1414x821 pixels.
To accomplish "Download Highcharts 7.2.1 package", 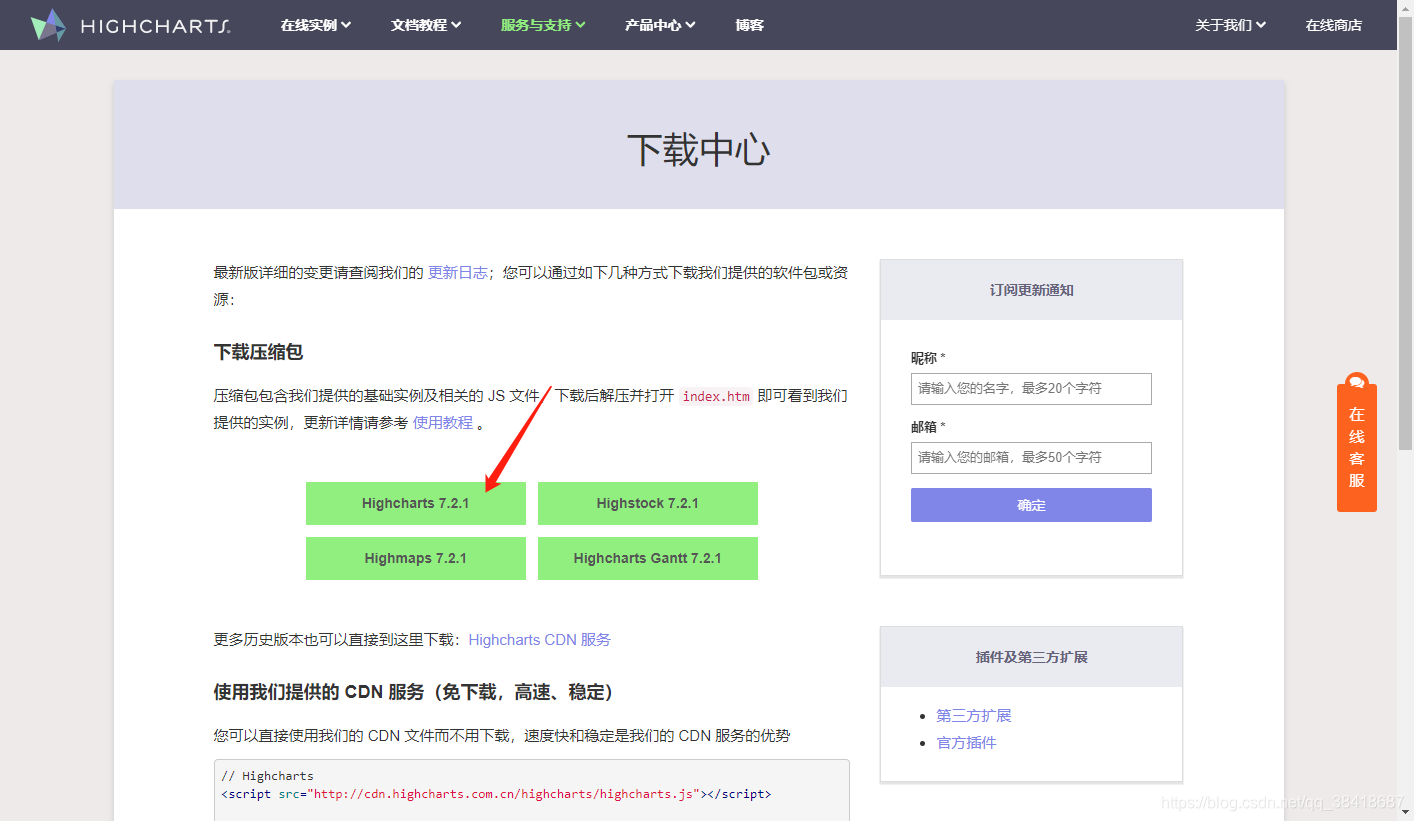I will pos(416,503).
